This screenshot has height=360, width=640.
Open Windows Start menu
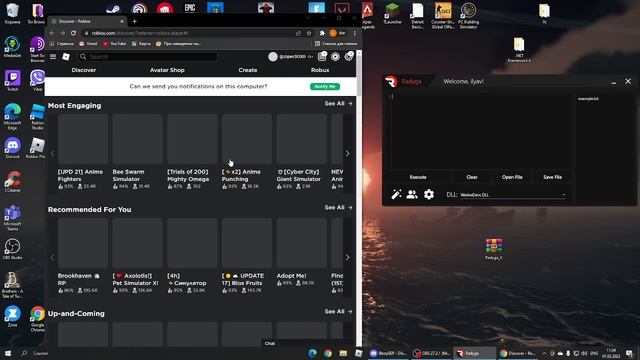tap(8, 353)
